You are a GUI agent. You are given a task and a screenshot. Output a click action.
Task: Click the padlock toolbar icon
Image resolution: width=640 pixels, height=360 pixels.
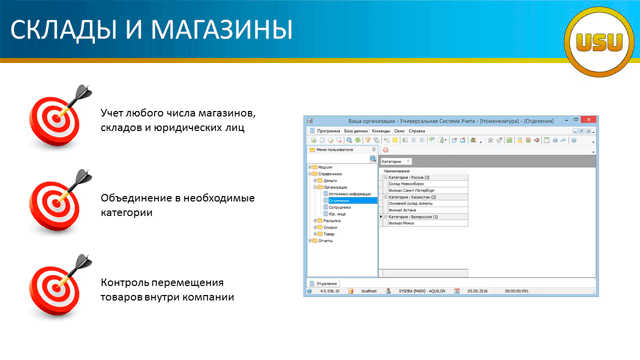coord(519,140)
